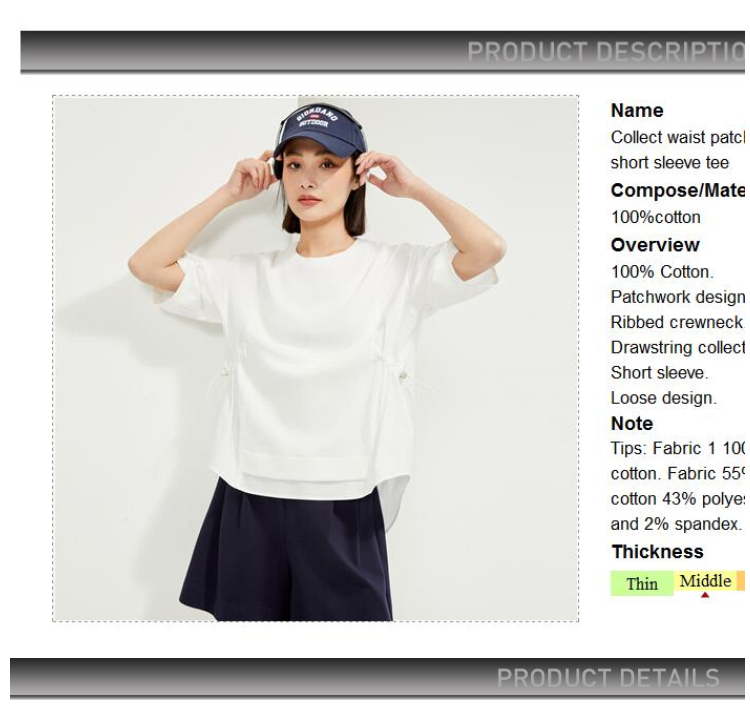Image resolution: width=750 pixels, height=718 pixels.
Task: Click the Ribbed crewneck line
Action: [x=678, y=322]
